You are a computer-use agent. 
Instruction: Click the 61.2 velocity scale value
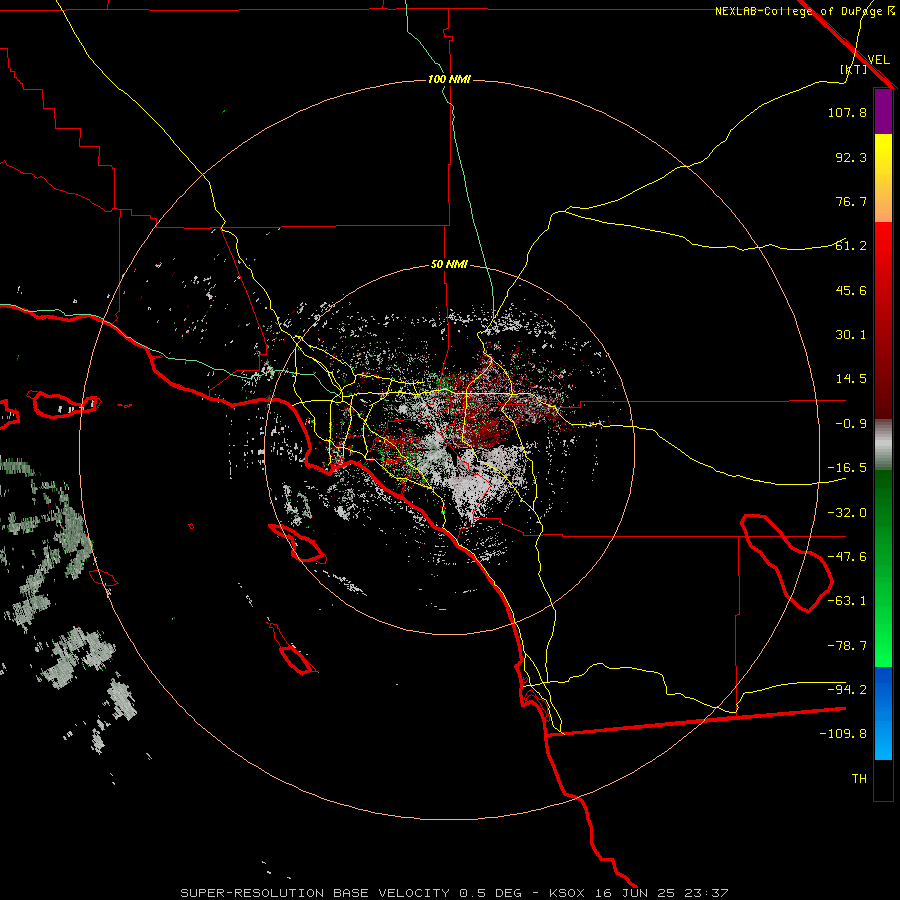[851, 246]
